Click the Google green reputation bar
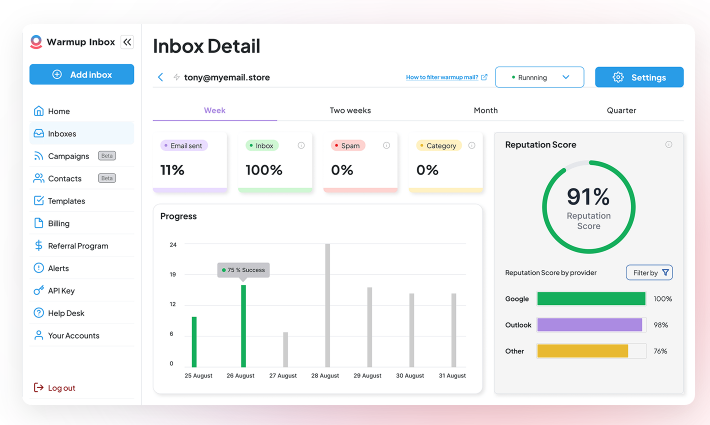 [591, 299]
